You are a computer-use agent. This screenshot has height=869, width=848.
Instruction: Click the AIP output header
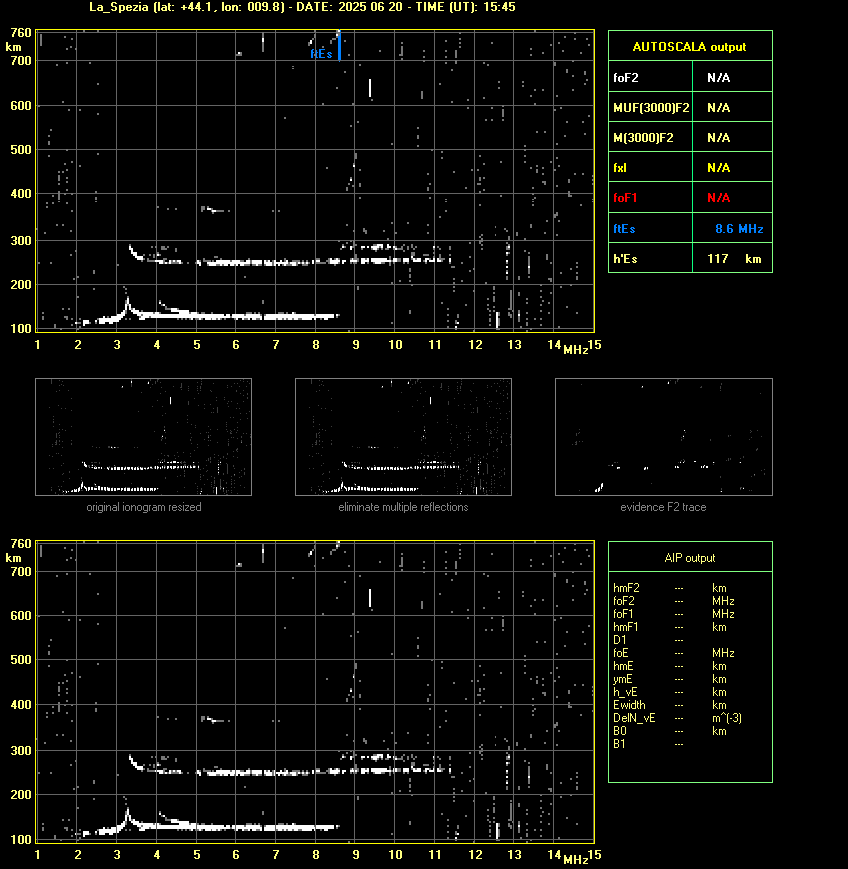click(x=689, y=558)
